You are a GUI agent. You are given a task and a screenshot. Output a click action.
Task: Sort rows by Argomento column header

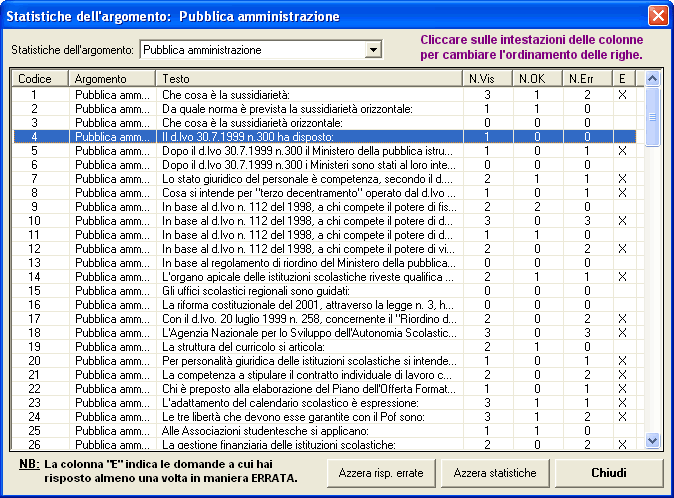tap(112, 78)
